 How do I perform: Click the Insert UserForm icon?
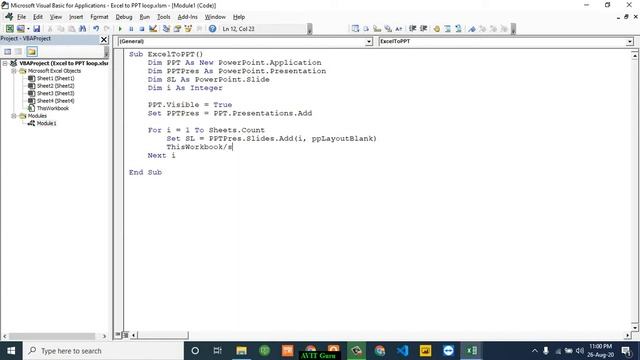point(20,29)
